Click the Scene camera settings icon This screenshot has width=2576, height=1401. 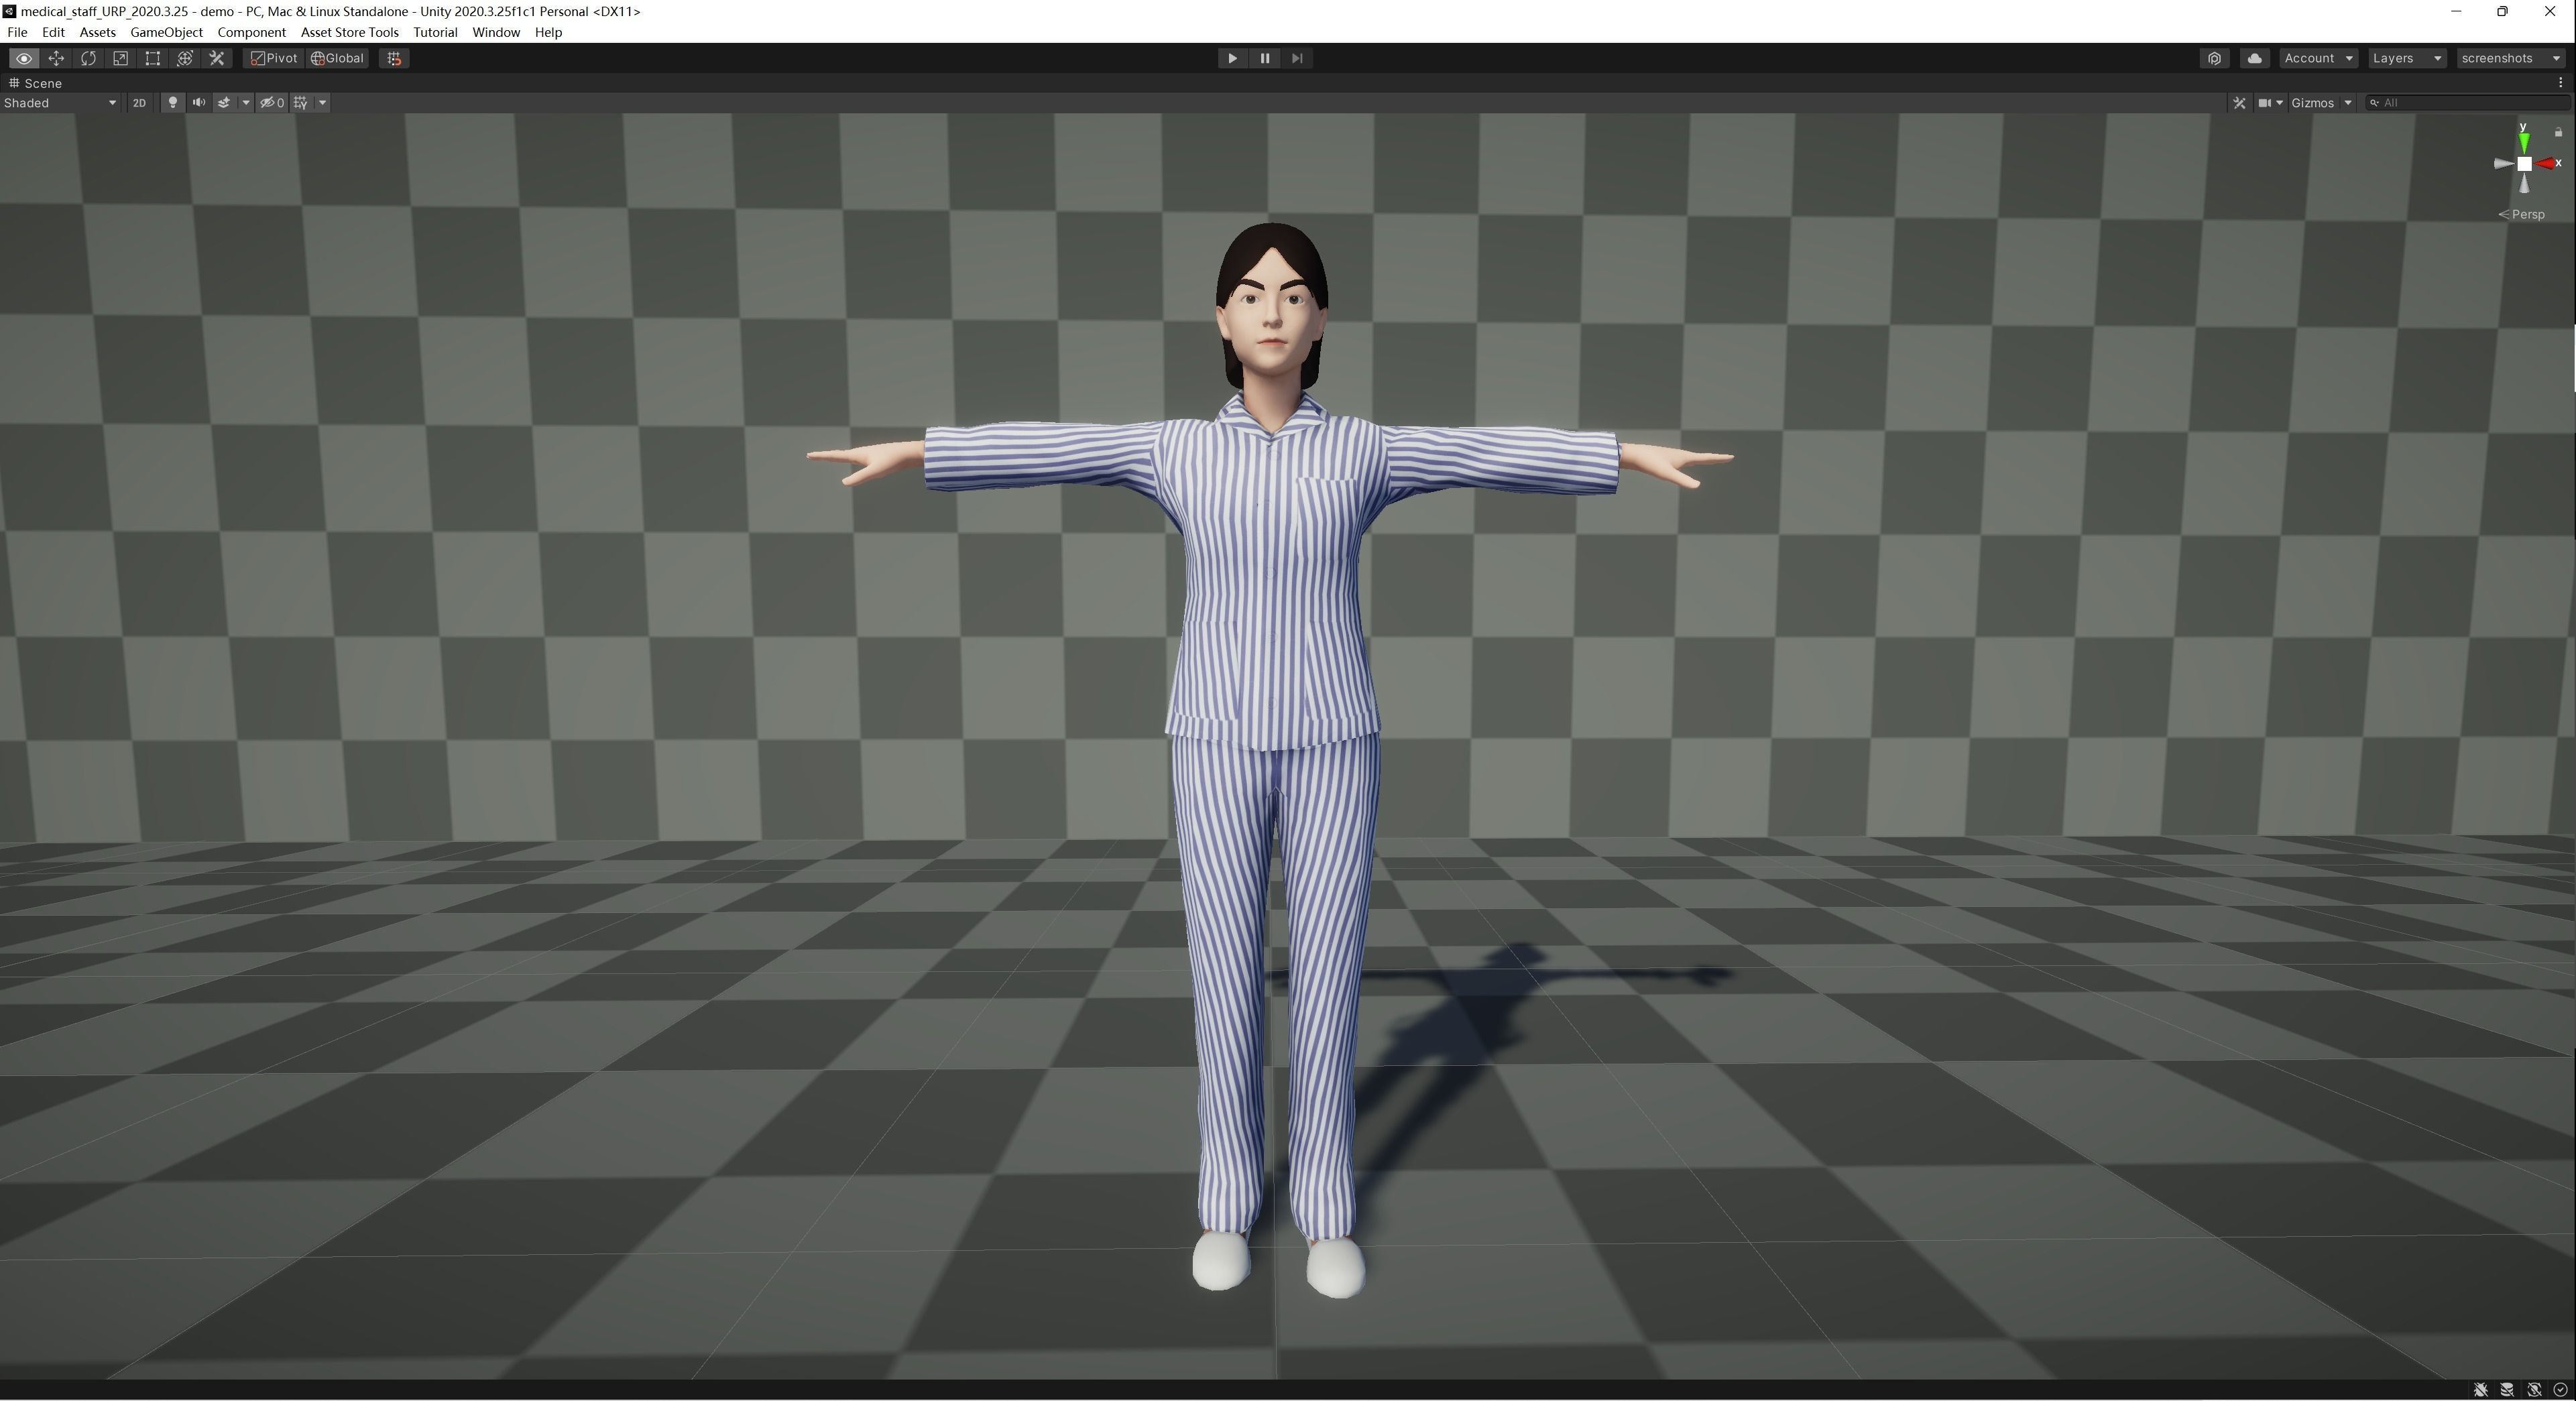click(2264, 102)
